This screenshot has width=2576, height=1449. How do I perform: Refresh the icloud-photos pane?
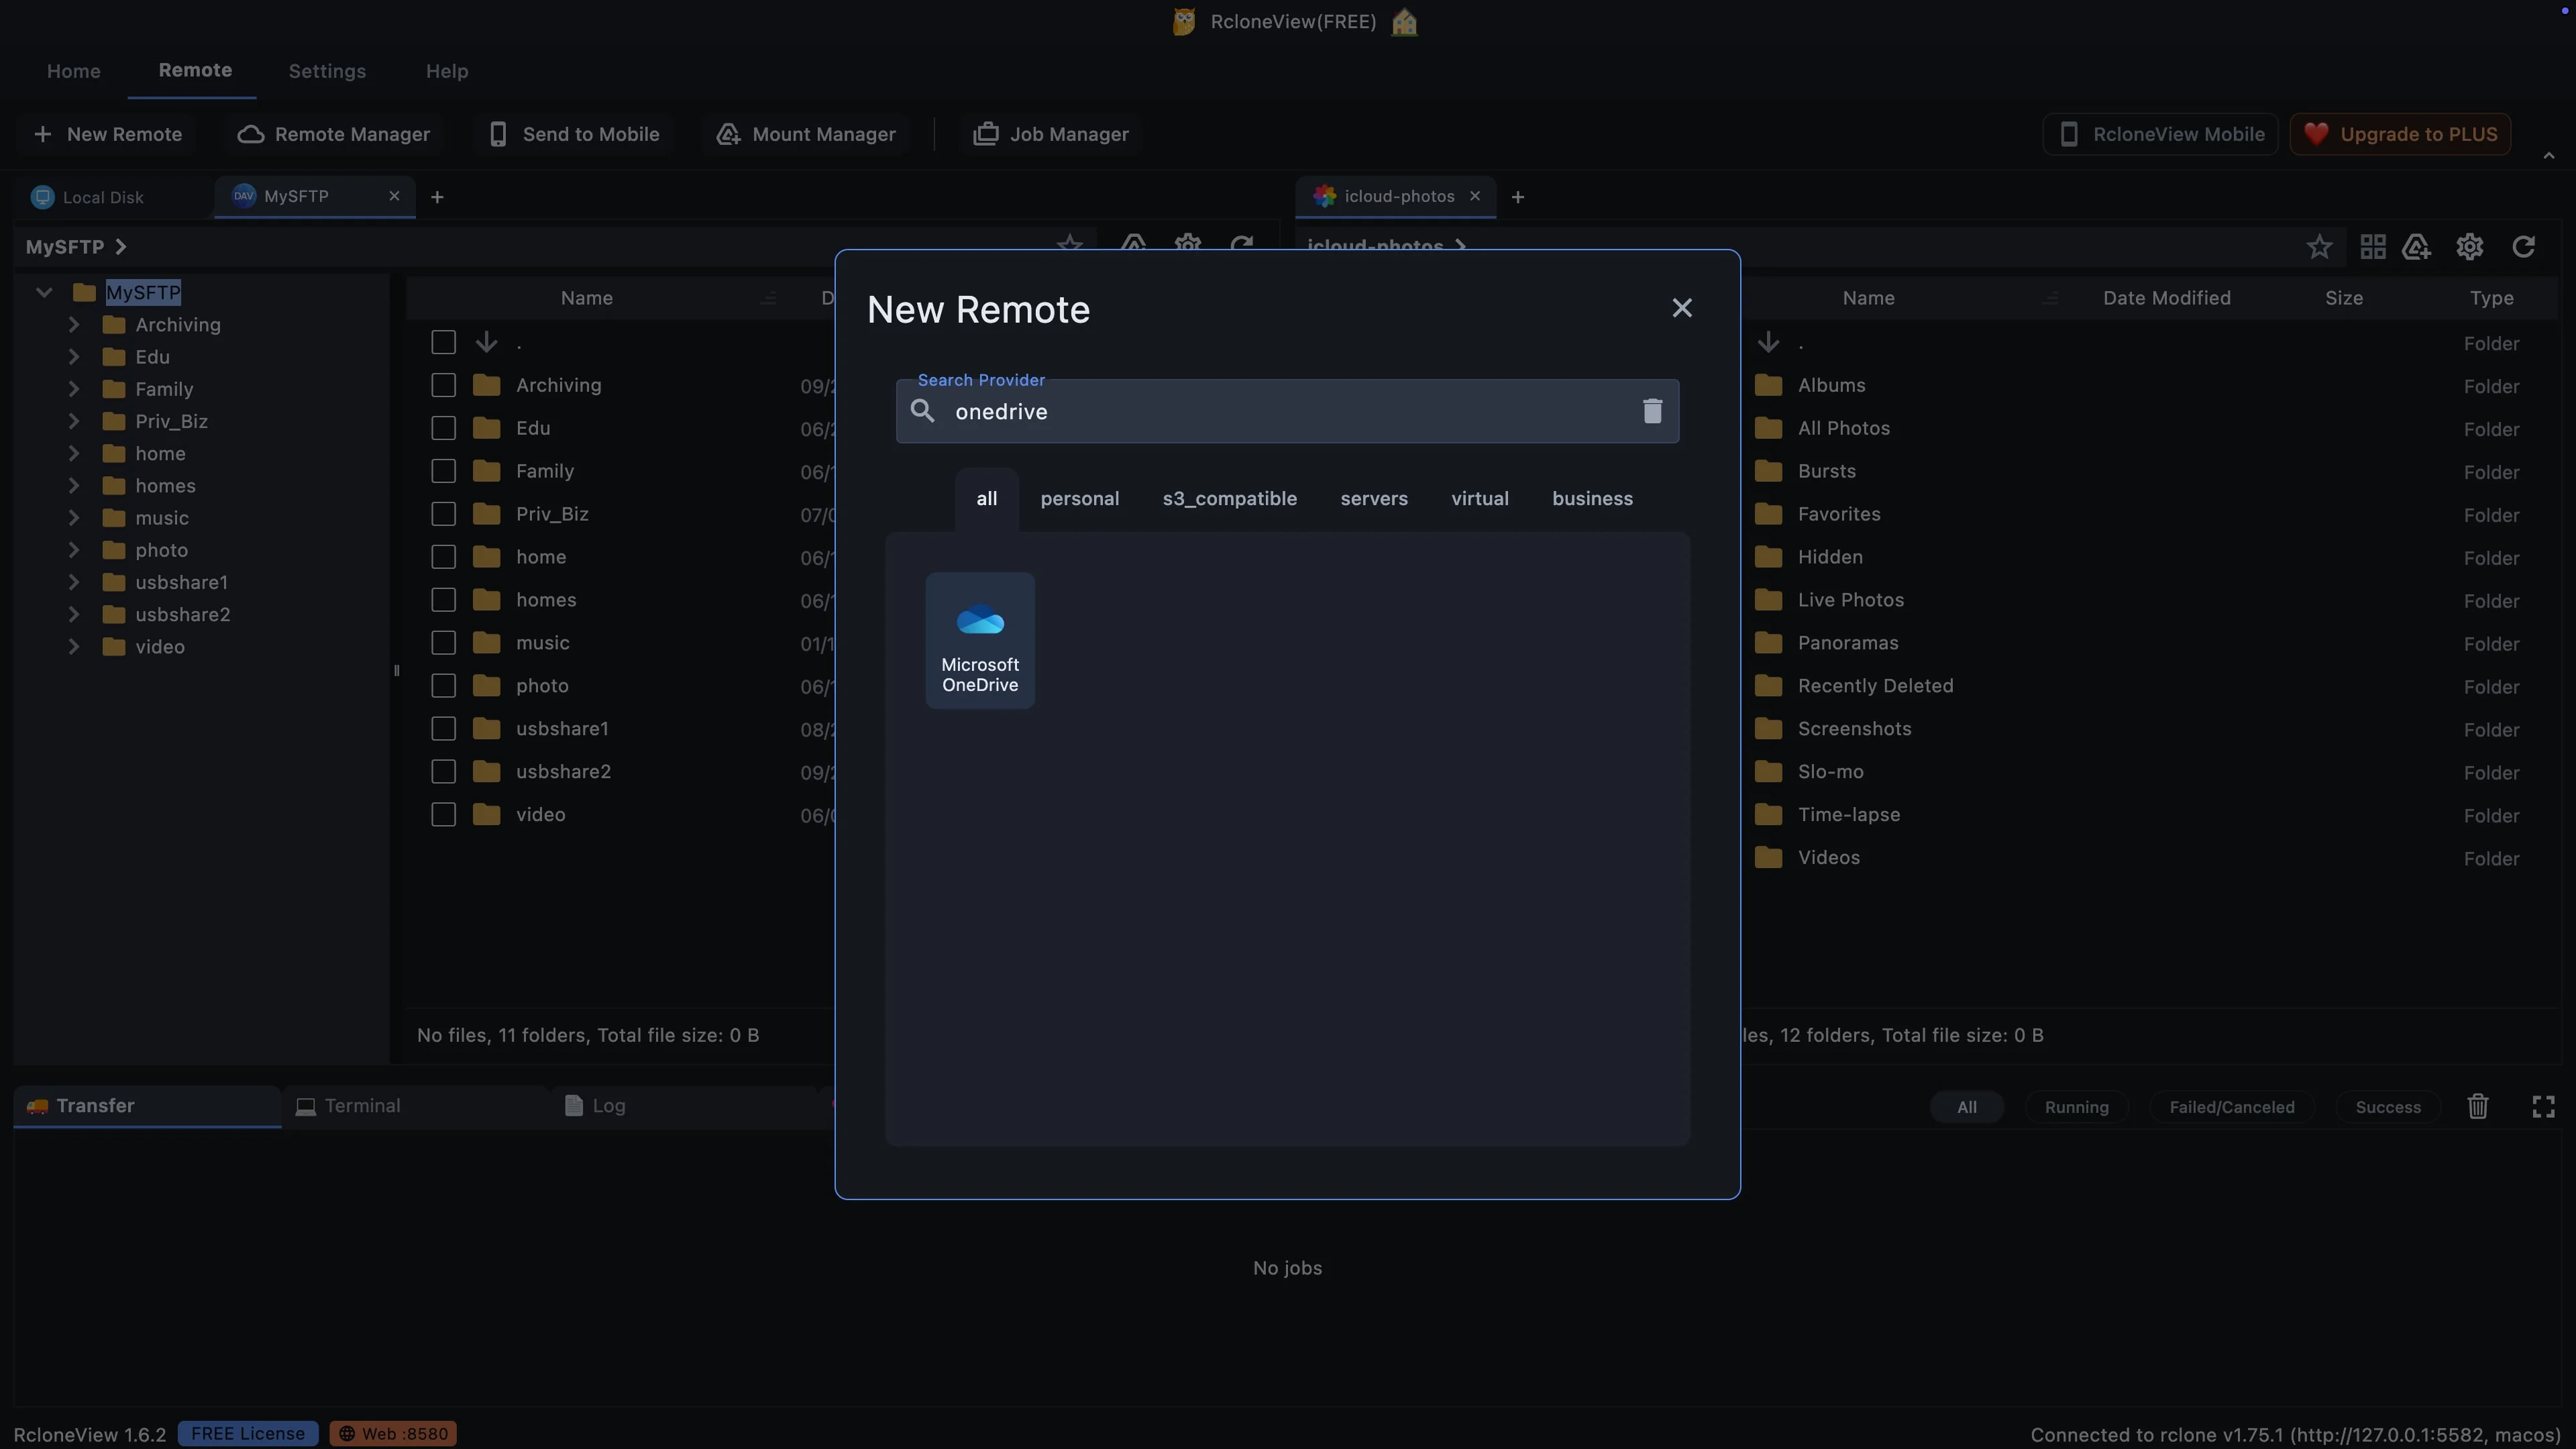click(2523, 247)
